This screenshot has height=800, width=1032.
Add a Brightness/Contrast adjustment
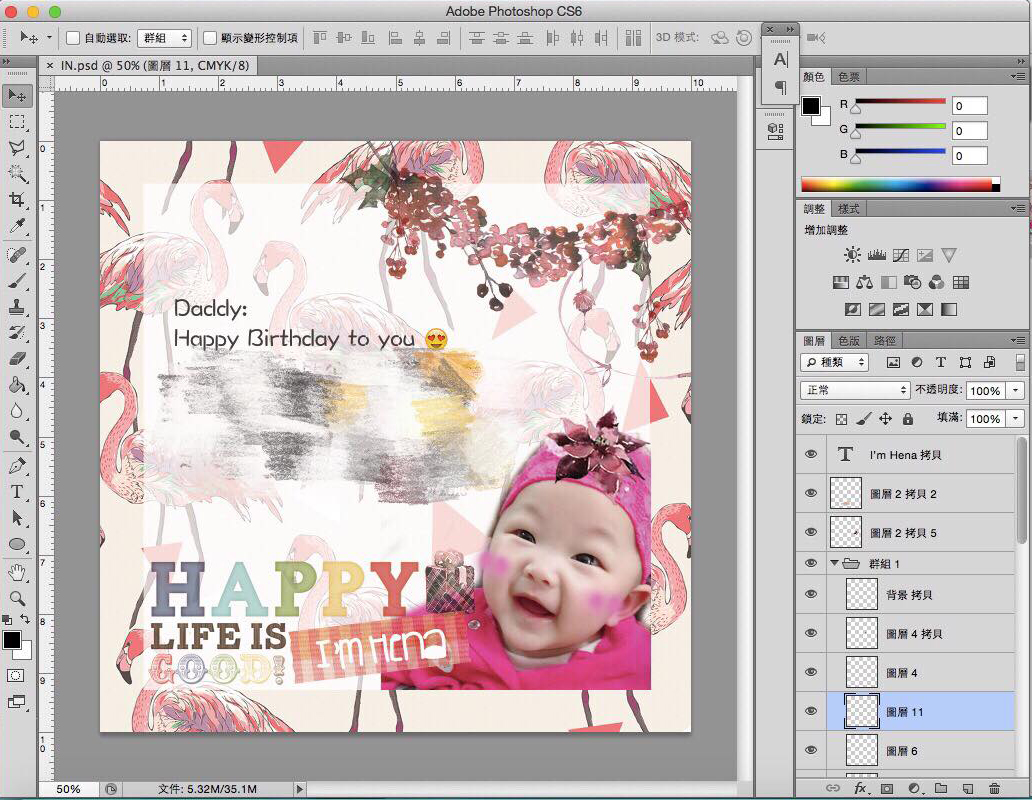click(x=852, y=256)
